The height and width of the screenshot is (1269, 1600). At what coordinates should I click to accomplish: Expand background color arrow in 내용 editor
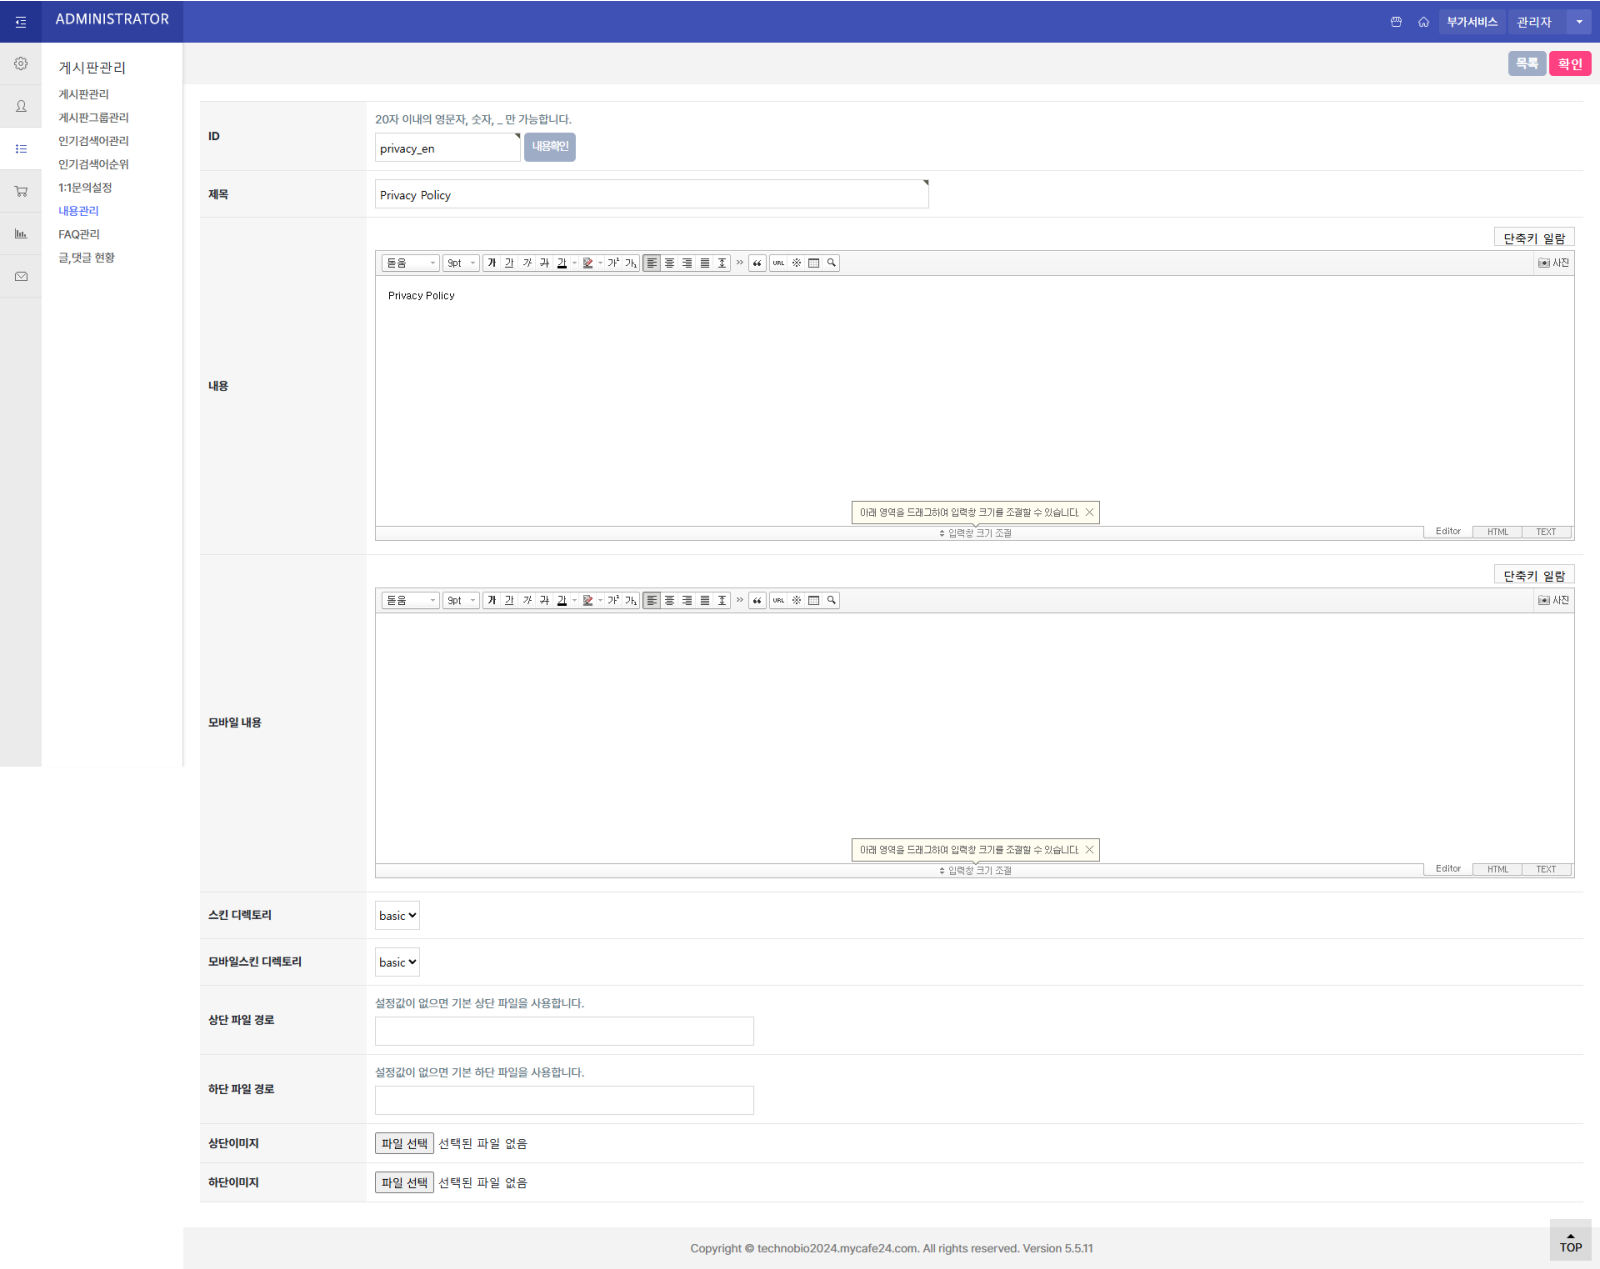pyautogui.click(x=600, y=263)
